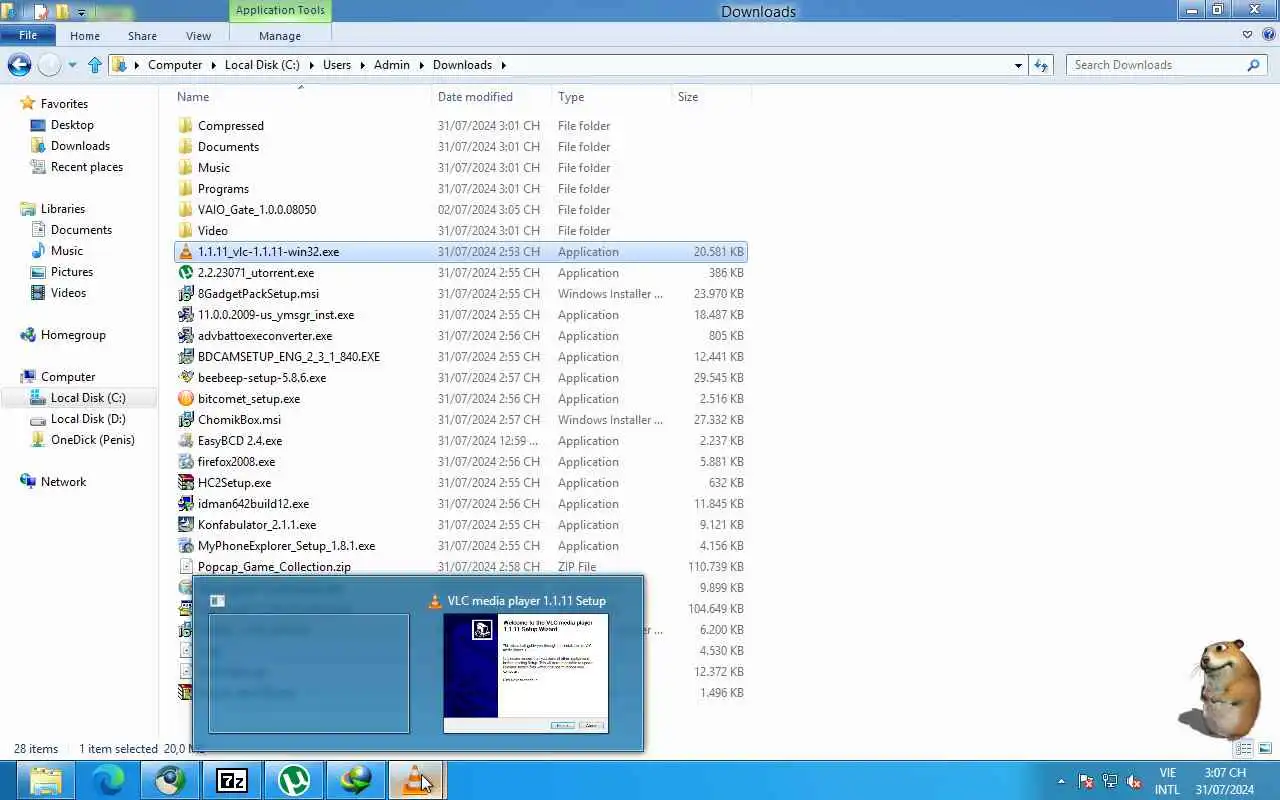
Task: Open the Action Center flag icon
Action: click(1086, 781)
